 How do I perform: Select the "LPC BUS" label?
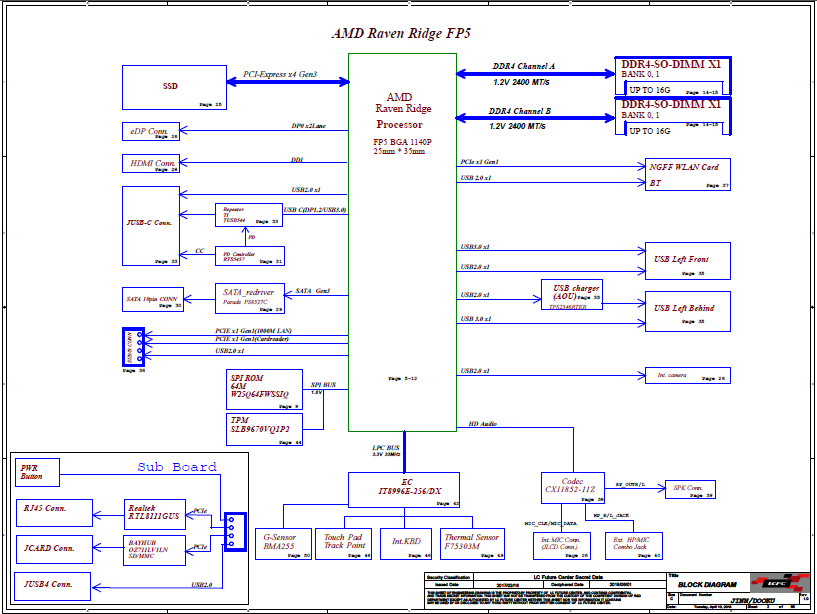tap(386, 448)
